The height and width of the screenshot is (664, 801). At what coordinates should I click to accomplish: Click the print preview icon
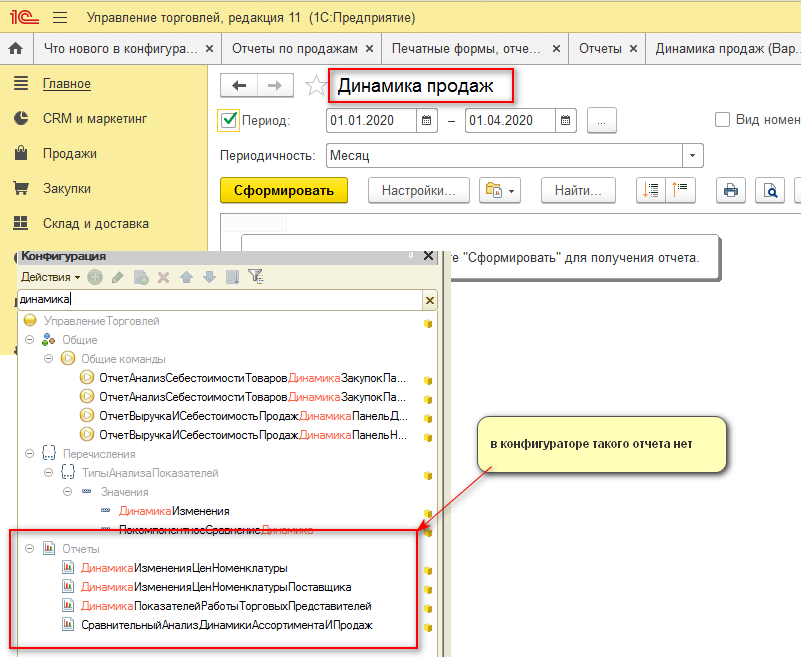(771, 190)
